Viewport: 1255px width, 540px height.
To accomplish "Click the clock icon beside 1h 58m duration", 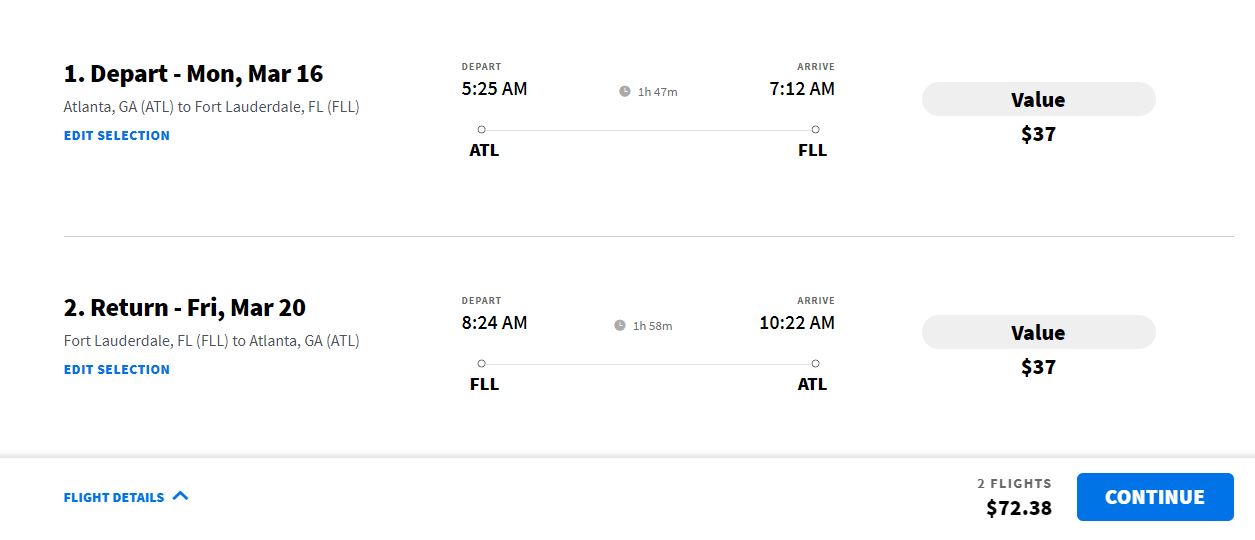I will (x=620, y=325).
